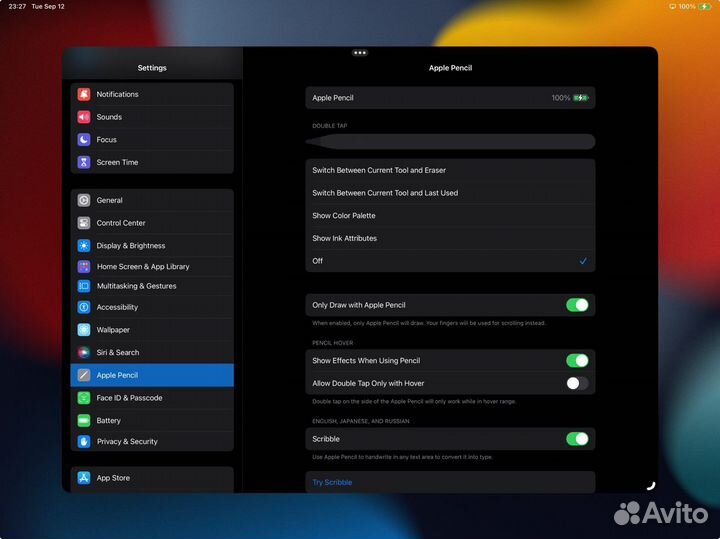This screenshot has height=539, width=720.
Task: Click Display & Brightness sun icon
Action: click(84, 246)
